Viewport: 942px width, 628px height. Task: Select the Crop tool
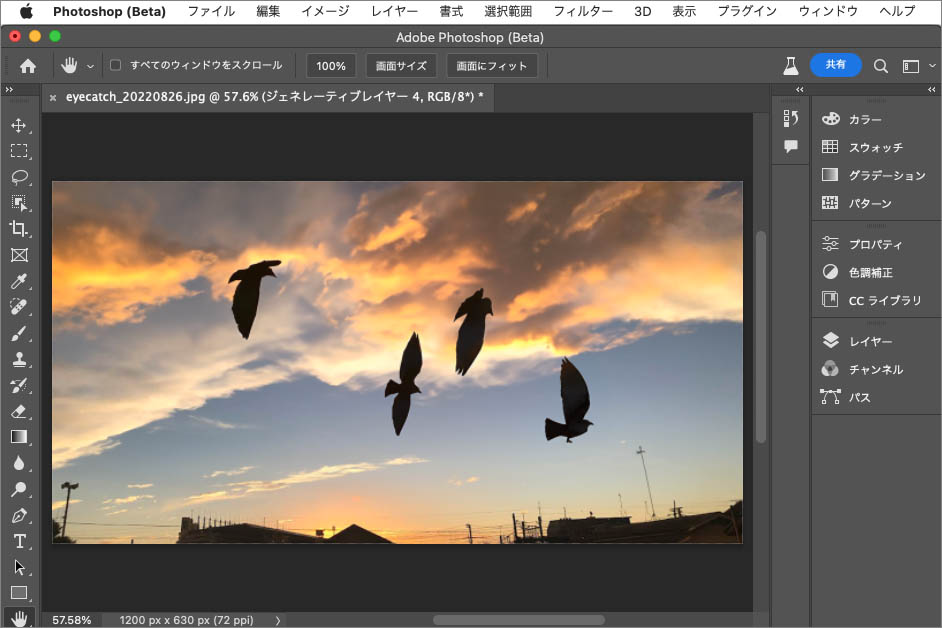coord(19,229)
